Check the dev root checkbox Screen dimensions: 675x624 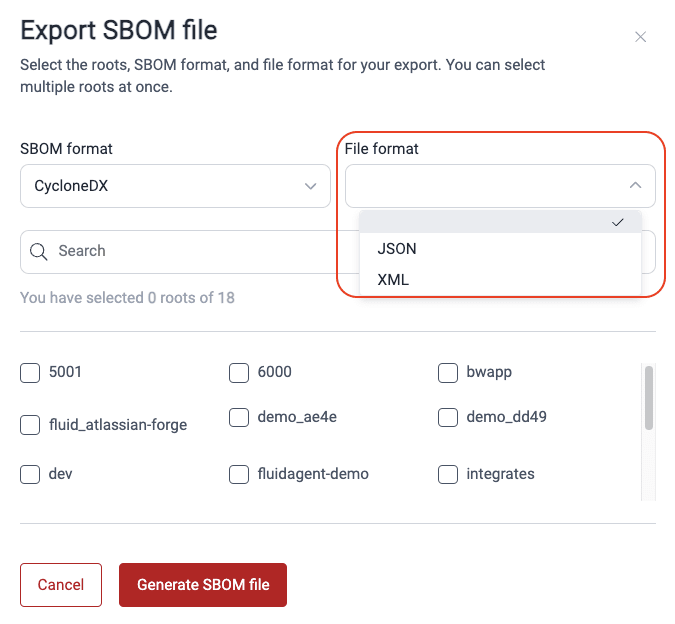pos(30,474)
